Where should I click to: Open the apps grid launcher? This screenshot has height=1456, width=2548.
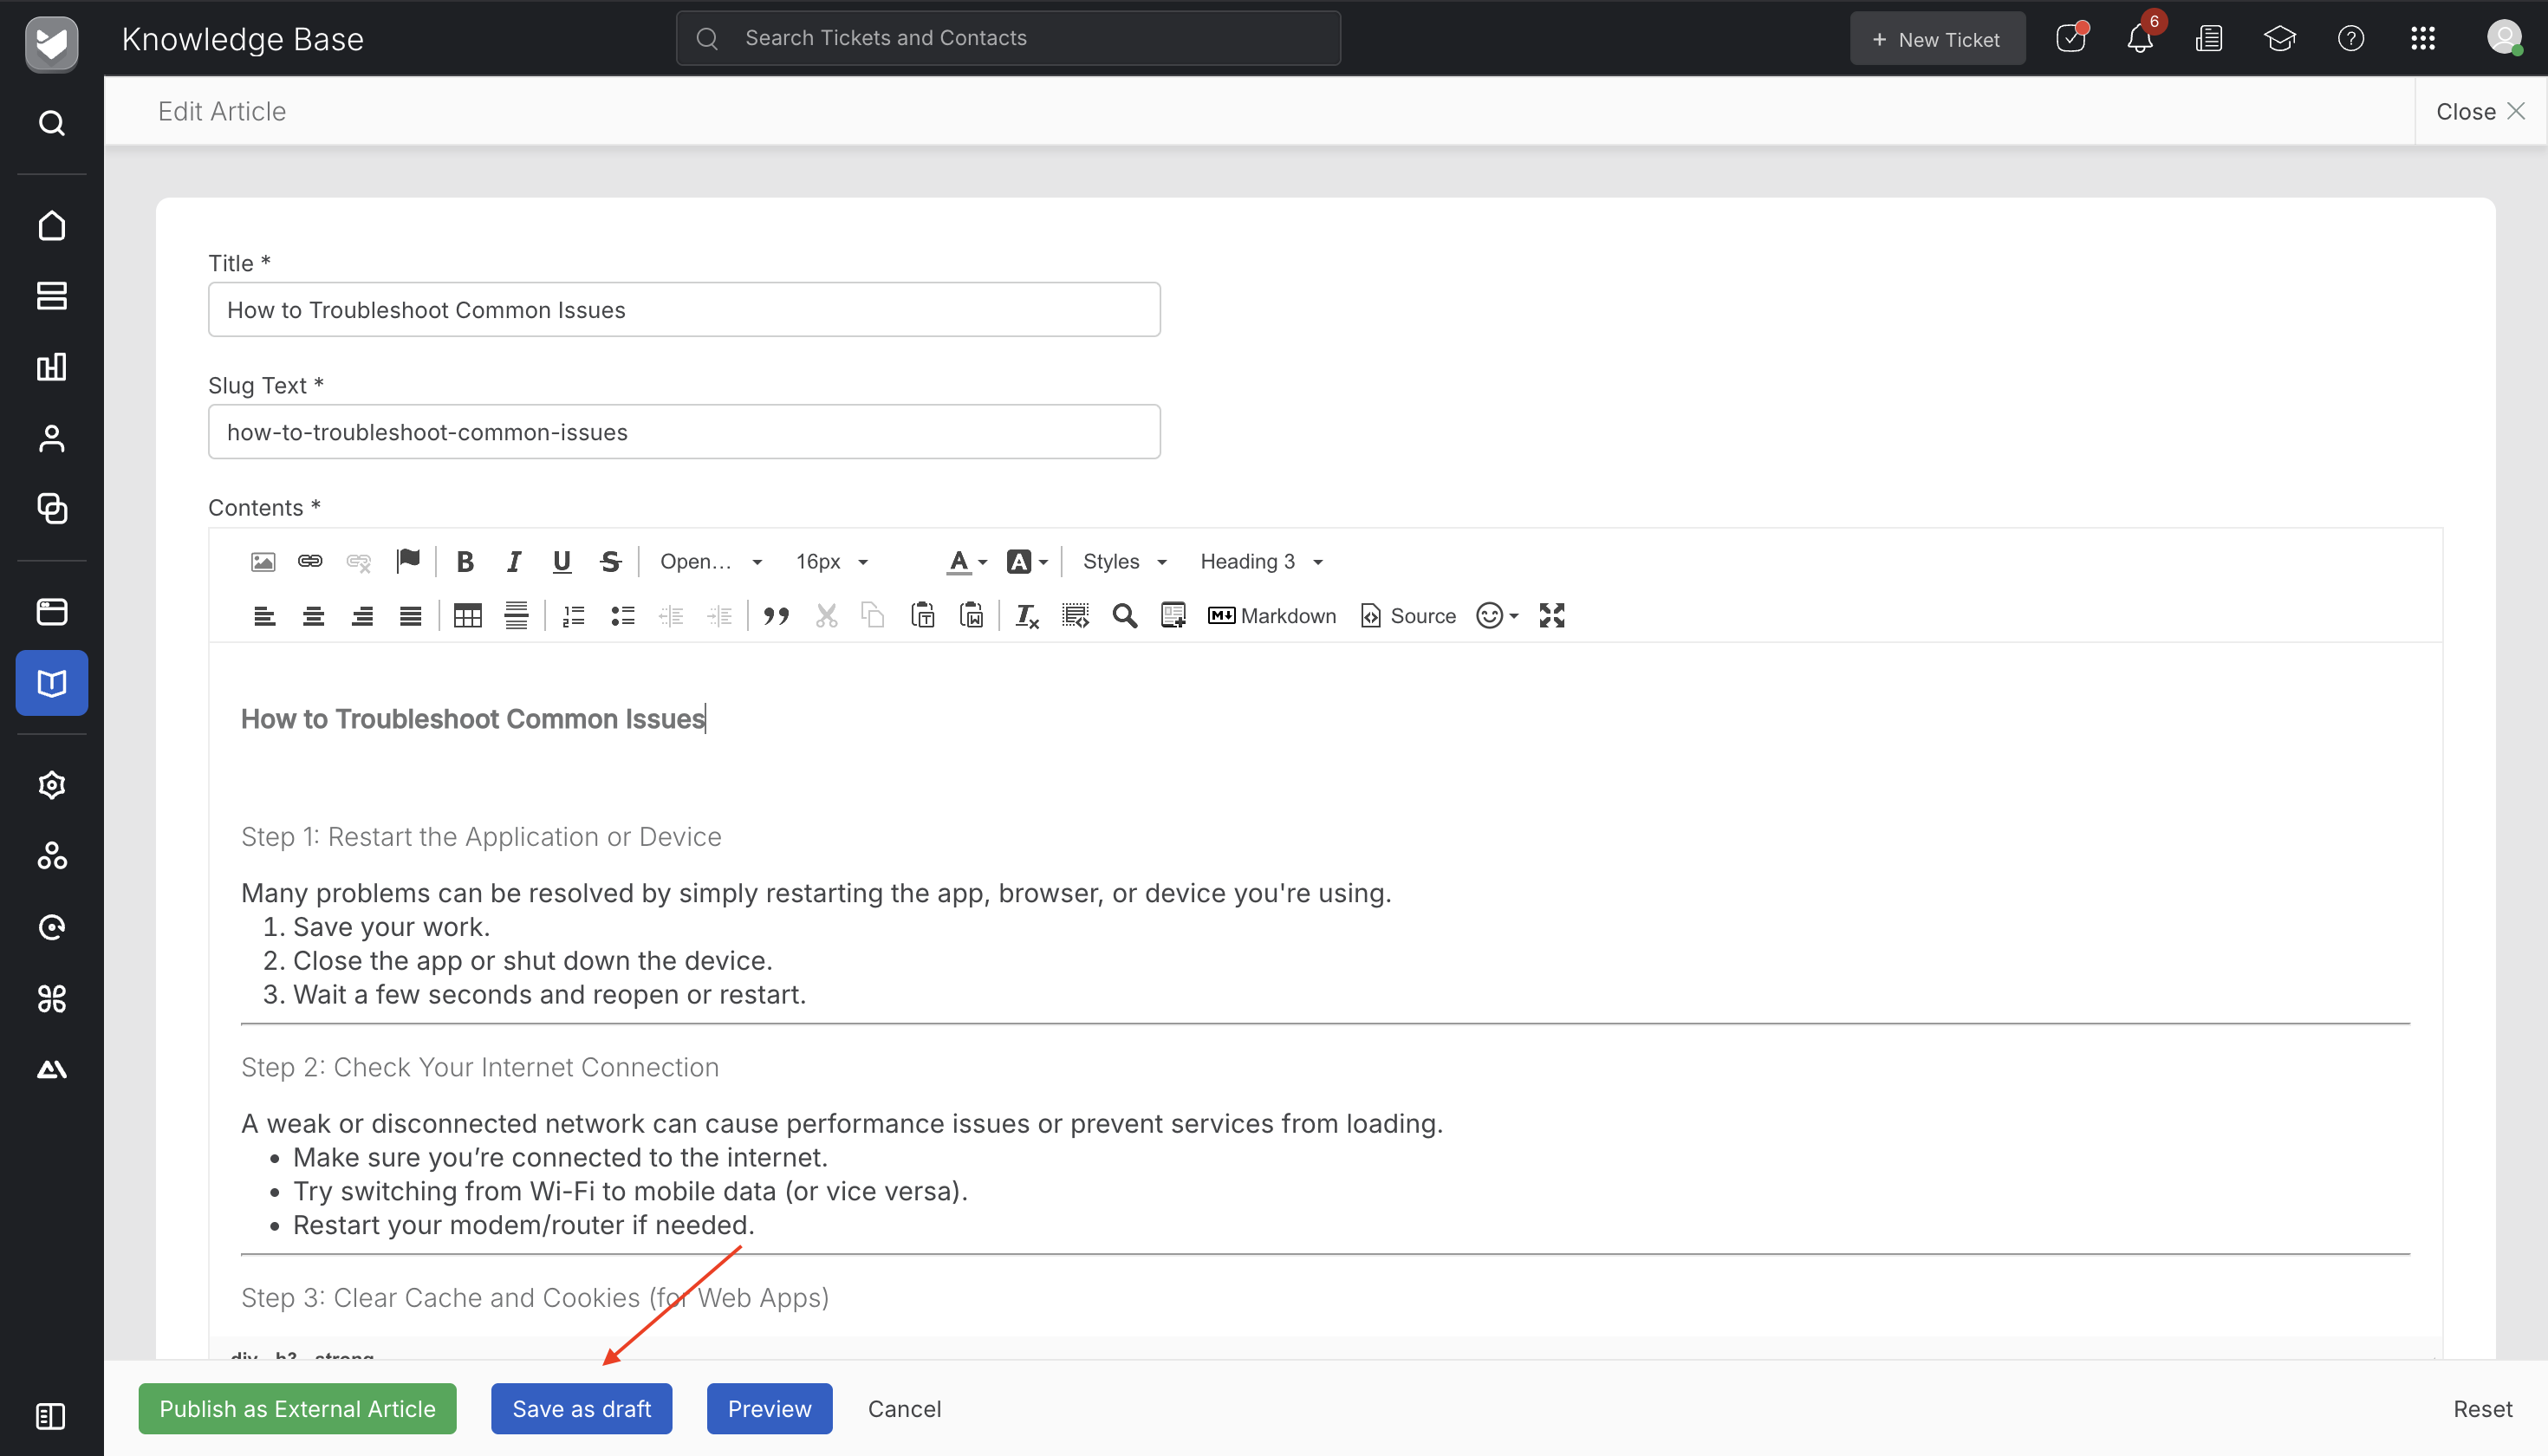click(2423, 39)
